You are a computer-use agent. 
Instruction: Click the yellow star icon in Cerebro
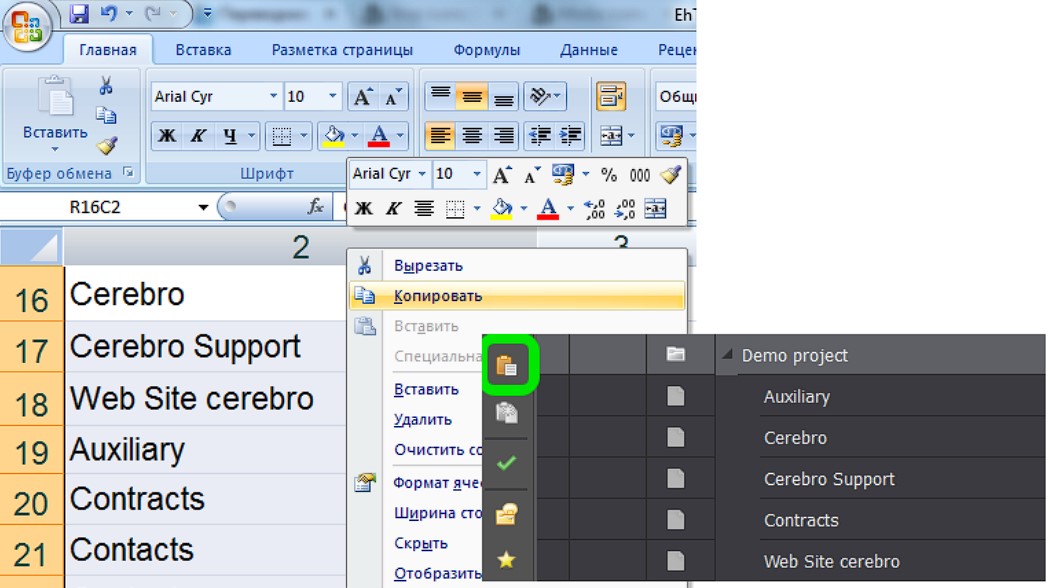pos(507,559)
